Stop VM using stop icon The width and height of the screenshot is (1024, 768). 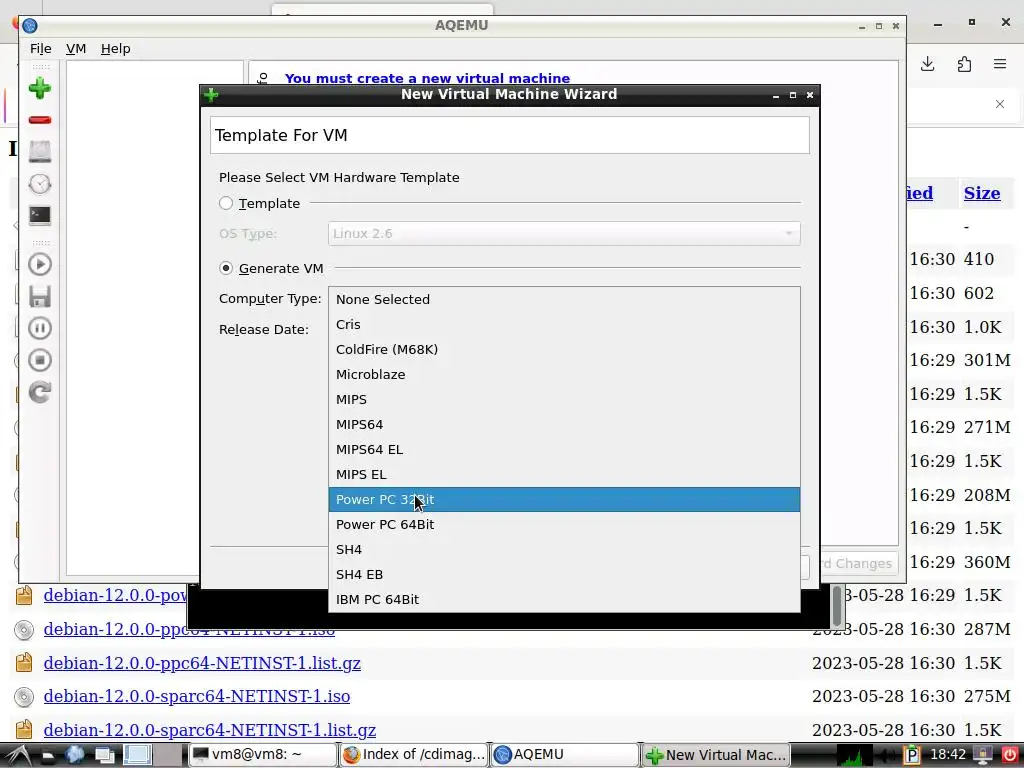point(40,360)
